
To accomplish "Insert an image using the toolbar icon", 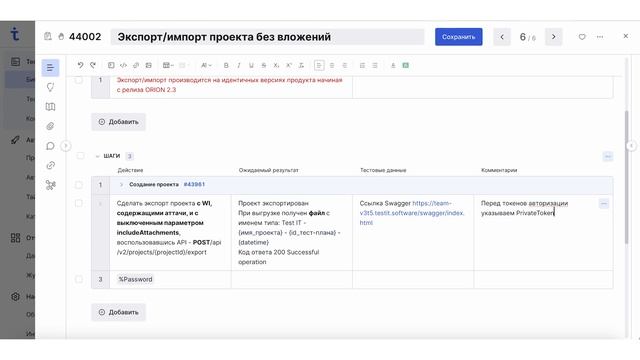I will [149, 65].
